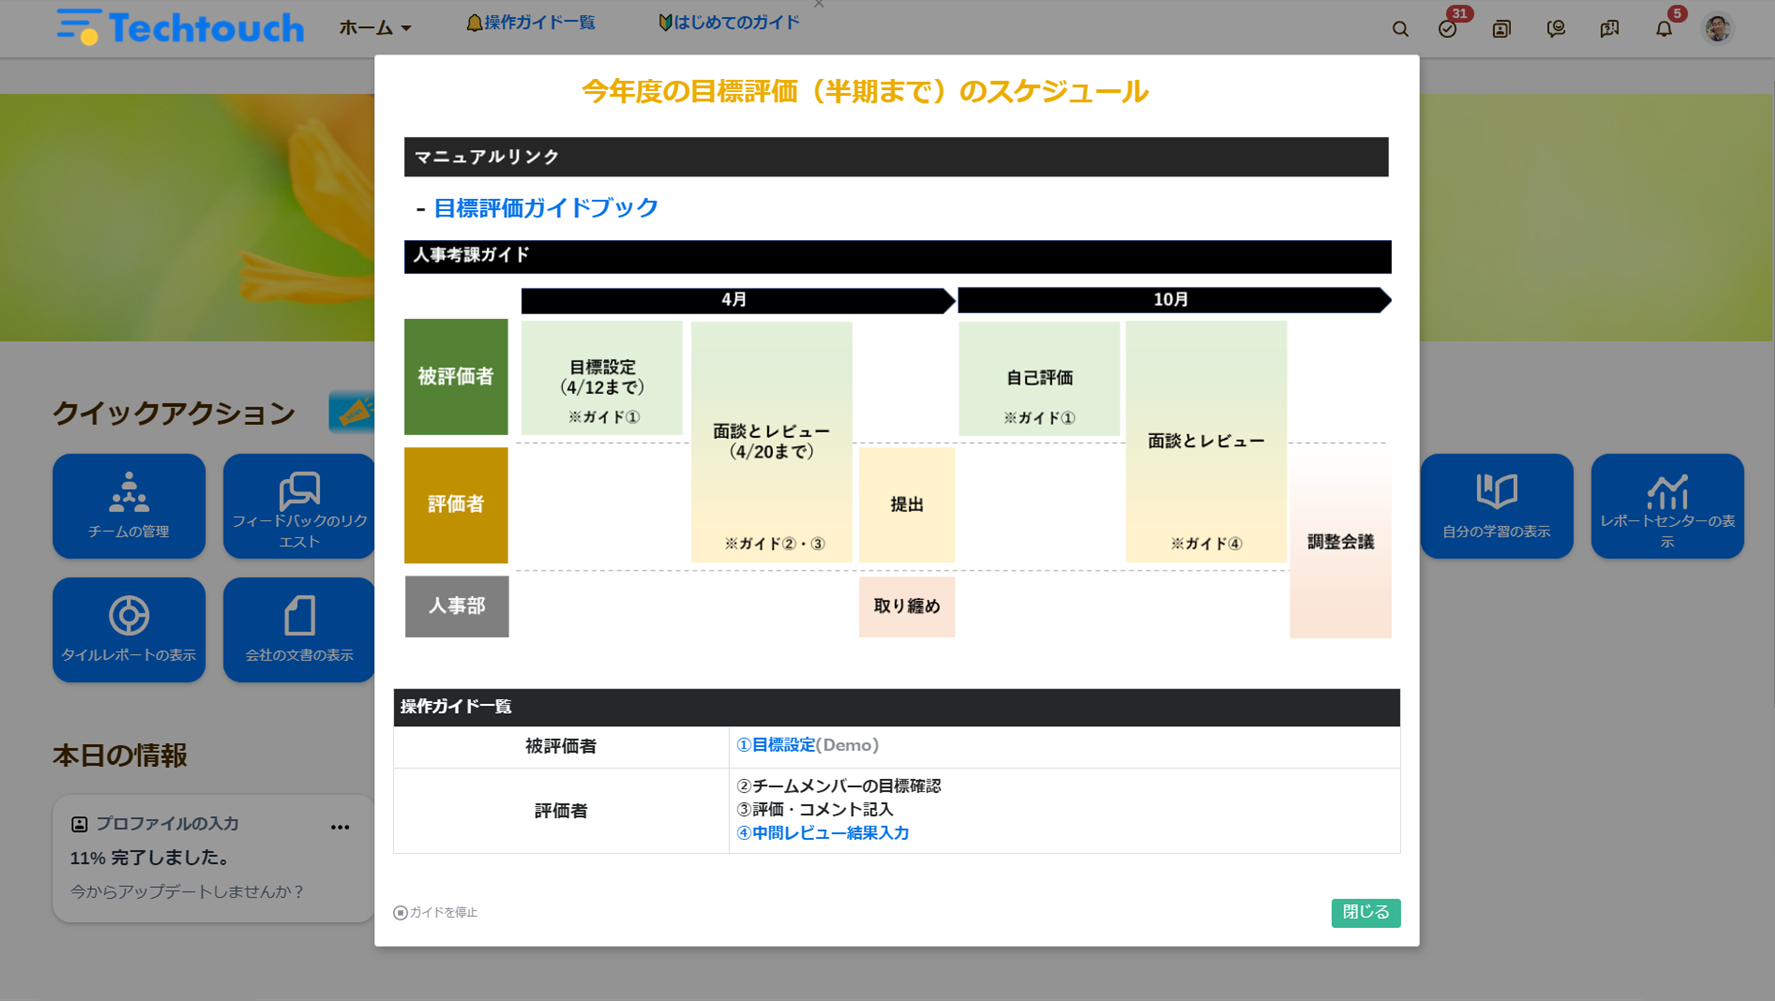Image resolution: width=1775 pixels, height=1001 pixels.
Task: Open the contact card icon in the header
Action: pyautogui.click(x=1501, y=29)
